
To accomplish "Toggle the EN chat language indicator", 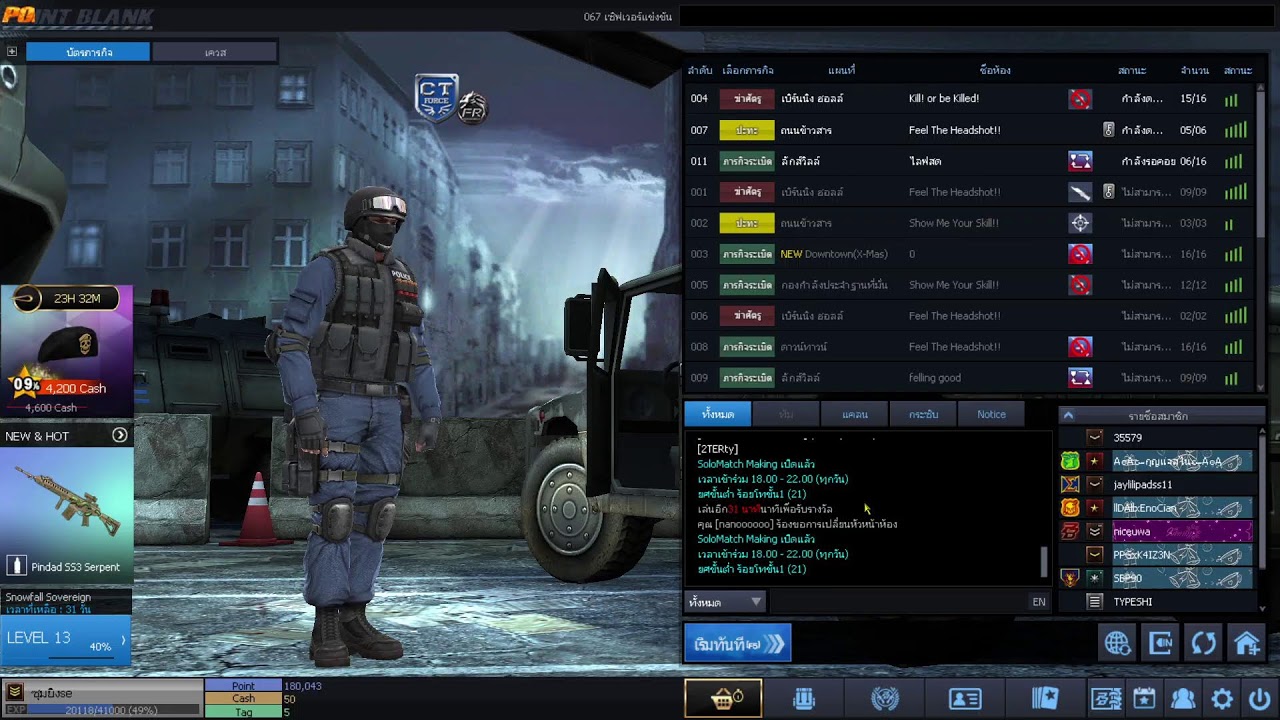I will pos(1039,602).
